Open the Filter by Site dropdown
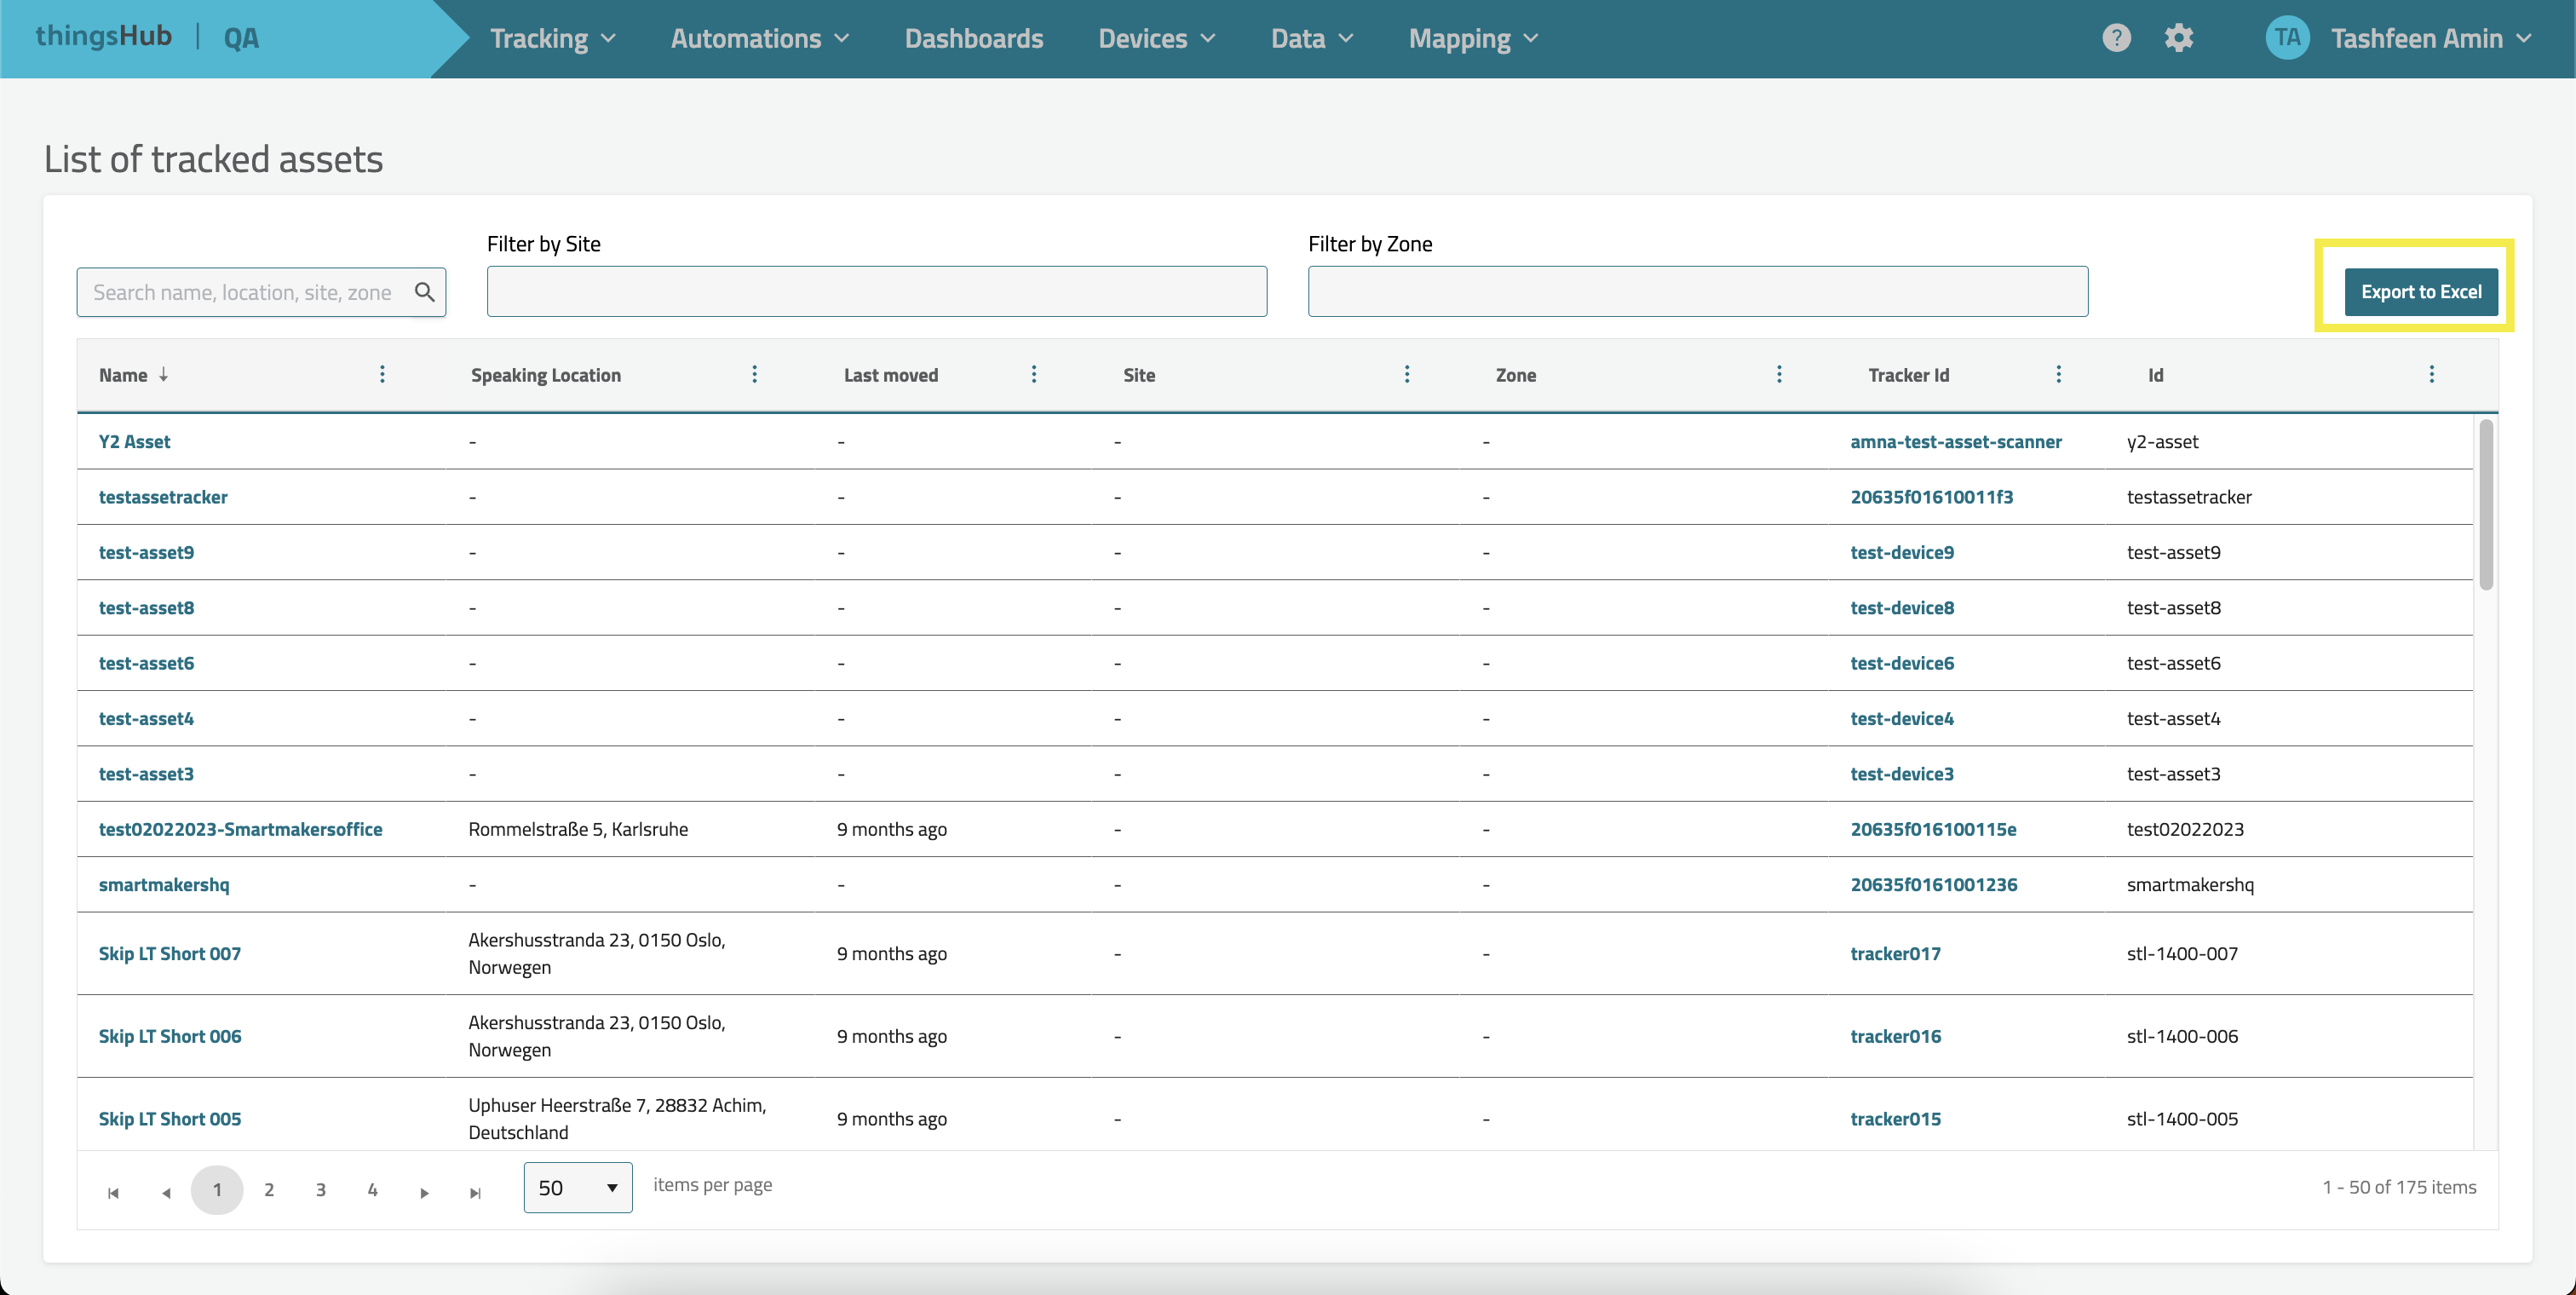The height and width of the screenshot is (1295, 2576). click(876, 291)
